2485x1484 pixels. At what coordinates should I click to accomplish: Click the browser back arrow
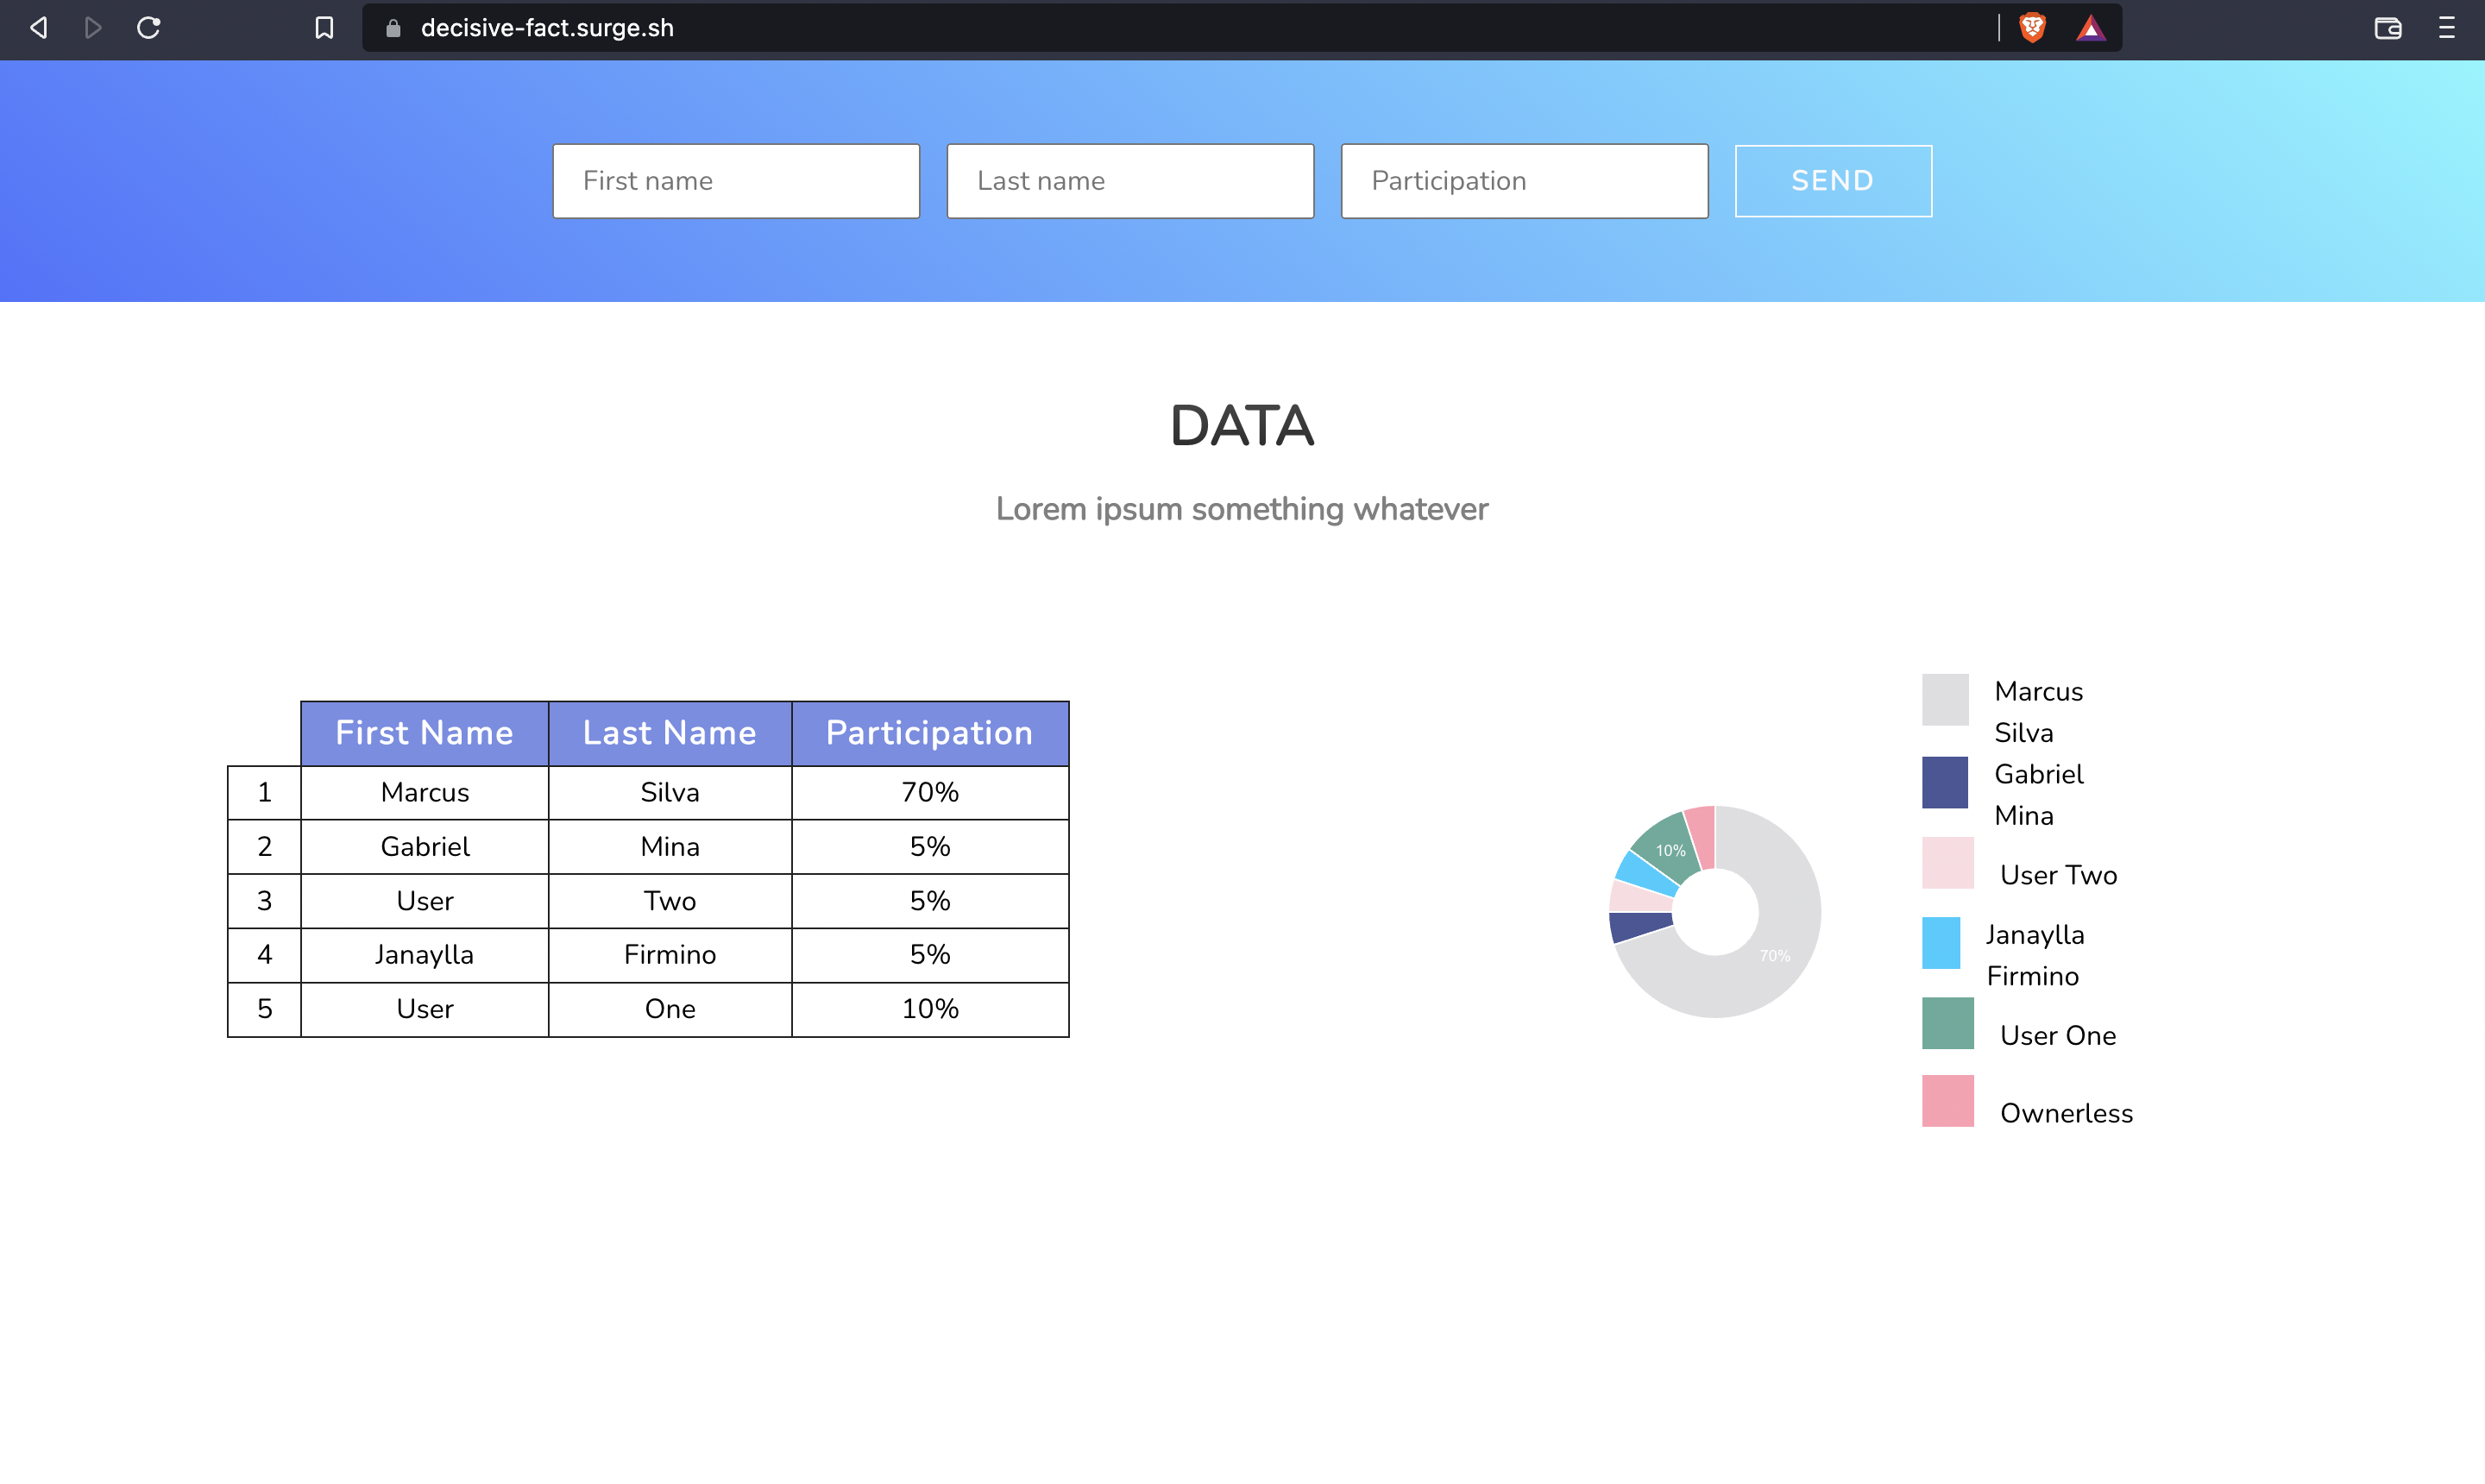tap(39, 28)
